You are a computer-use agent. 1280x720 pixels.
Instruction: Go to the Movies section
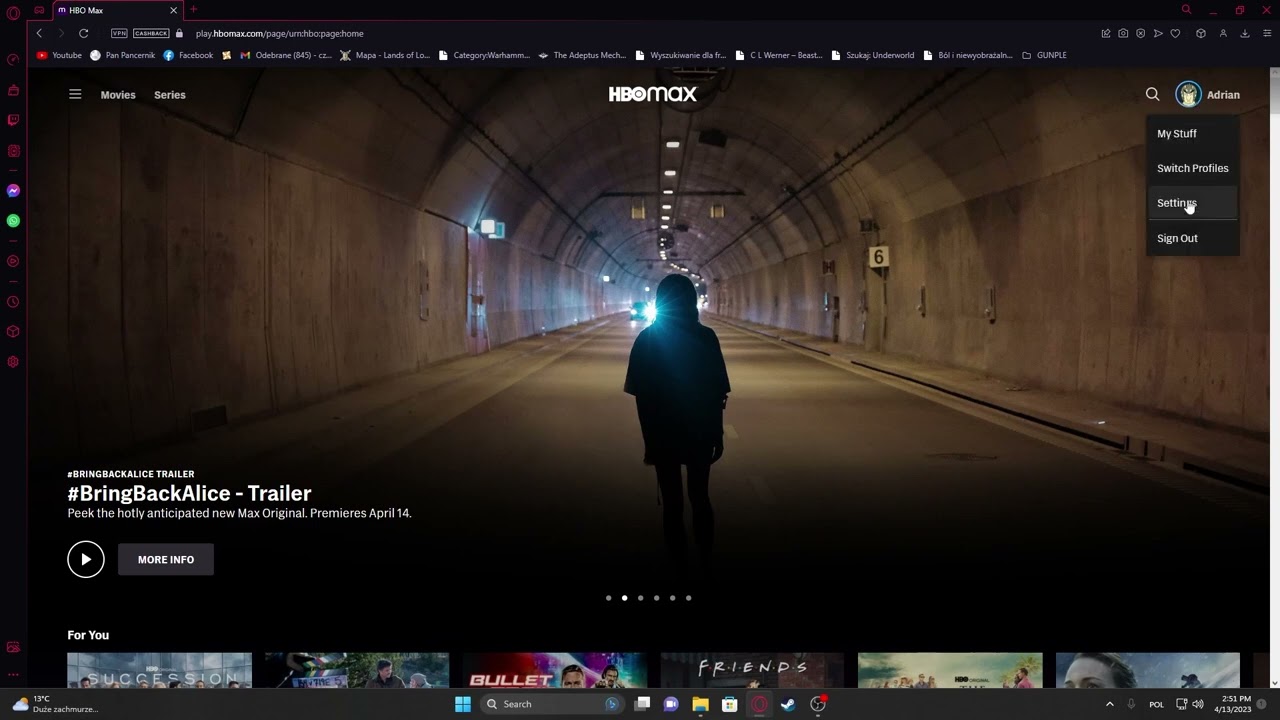(x=118, y=95)
